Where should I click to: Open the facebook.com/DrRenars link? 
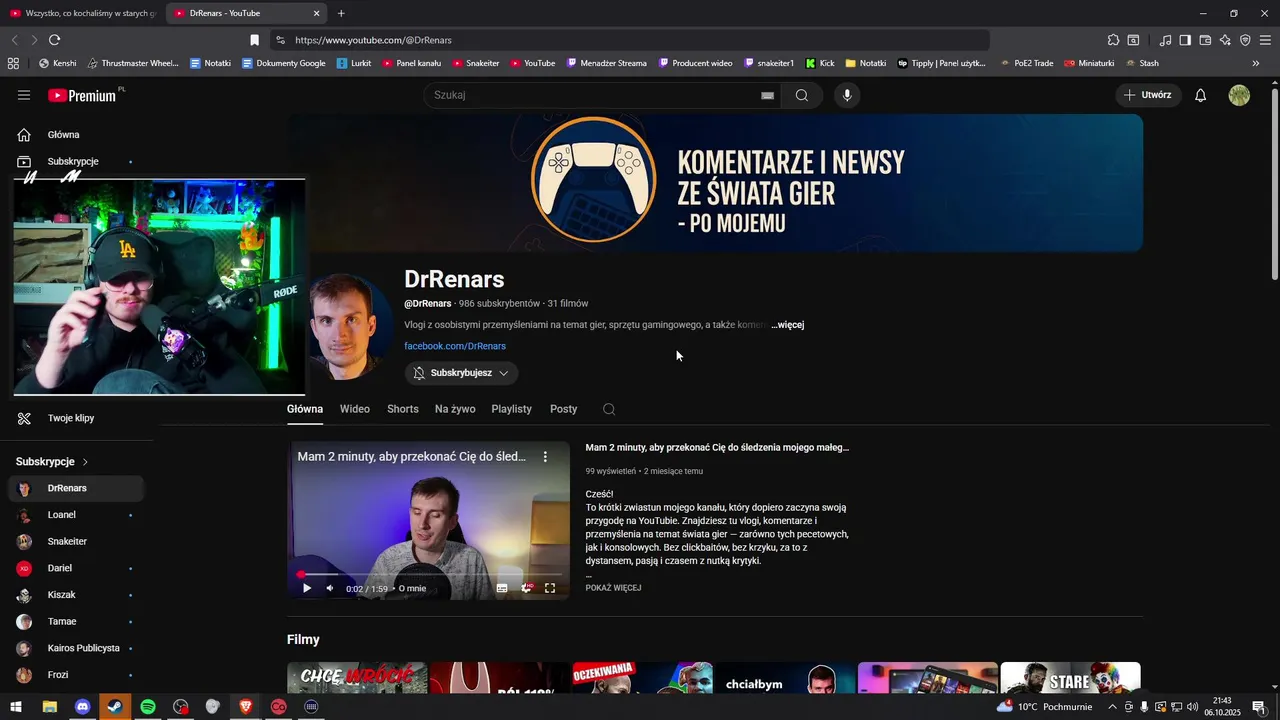(455, 346)
